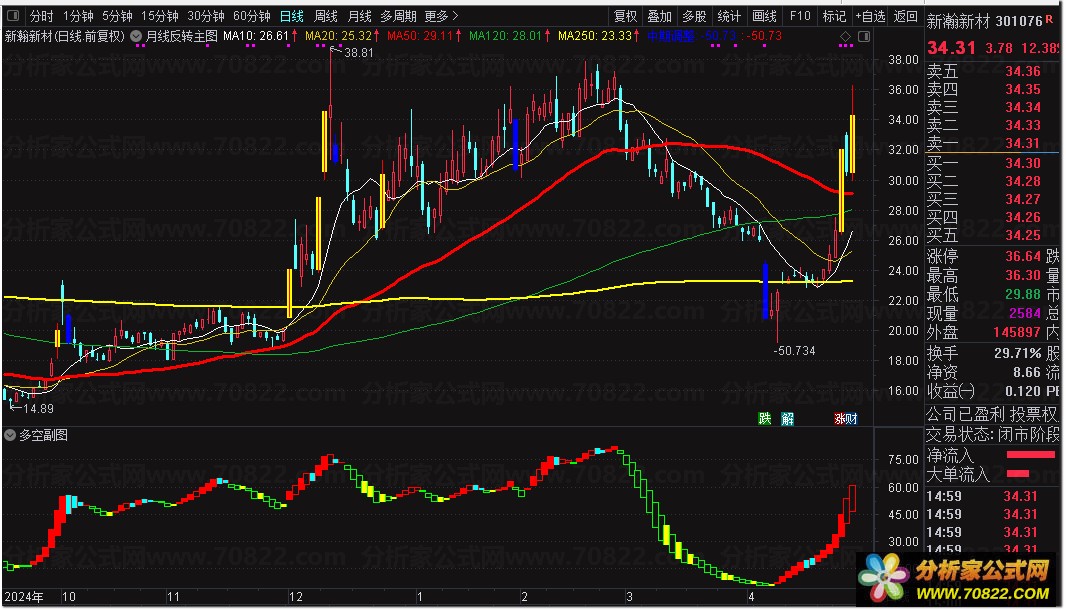
Task: Click the teal 解 event marker
Action: [x=787, y=418]
